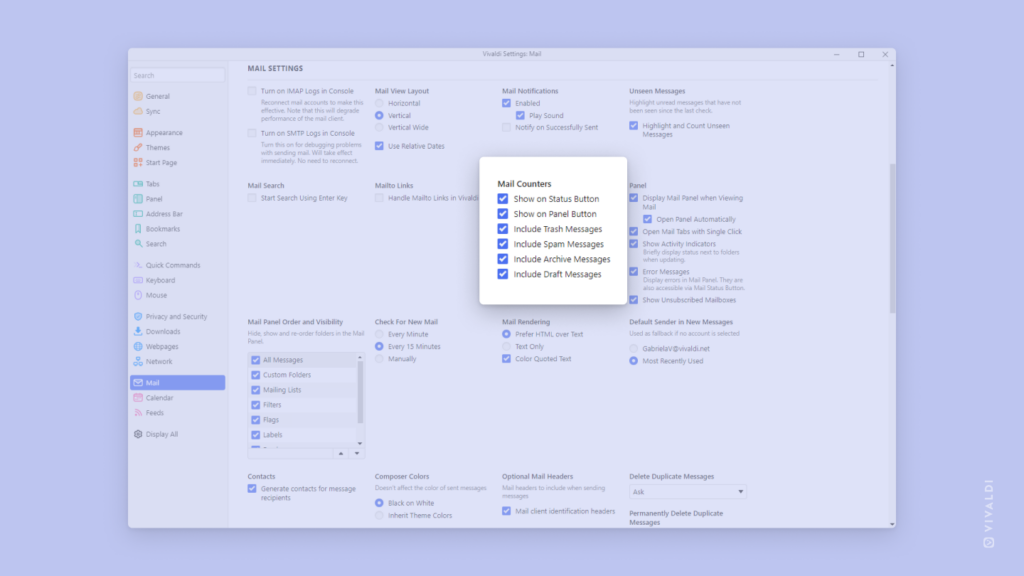Switch to Address Bar settings section
This screenshot has height=576, width=1024.
pos(178,214)
